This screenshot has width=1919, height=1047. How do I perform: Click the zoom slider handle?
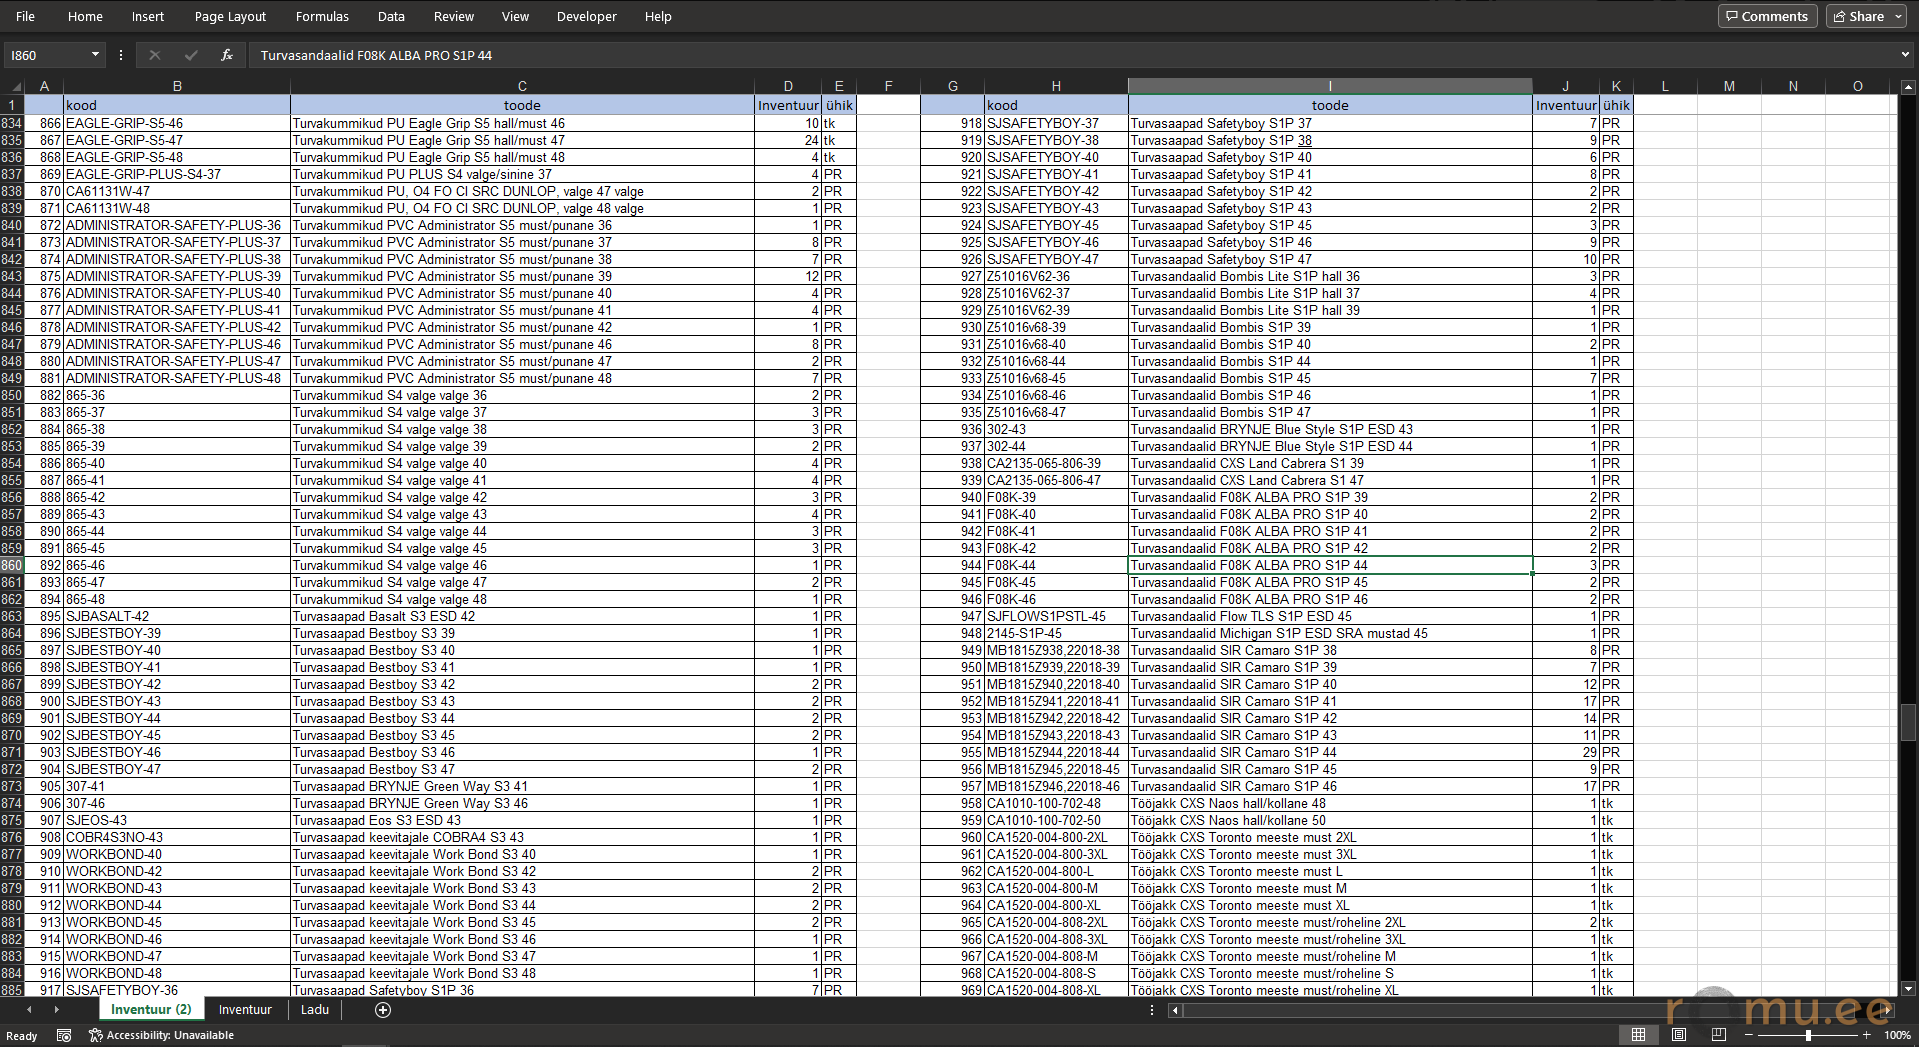[1808, 1035]
